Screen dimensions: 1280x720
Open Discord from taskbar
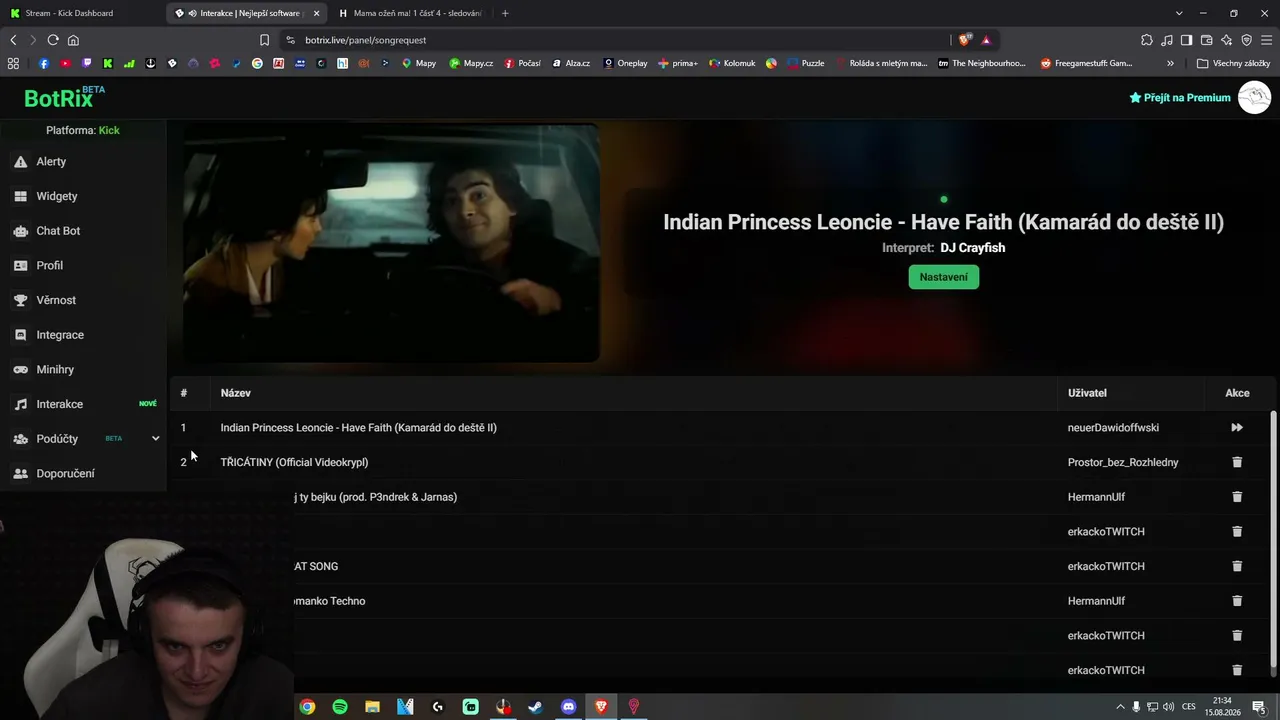click(568, 707)
